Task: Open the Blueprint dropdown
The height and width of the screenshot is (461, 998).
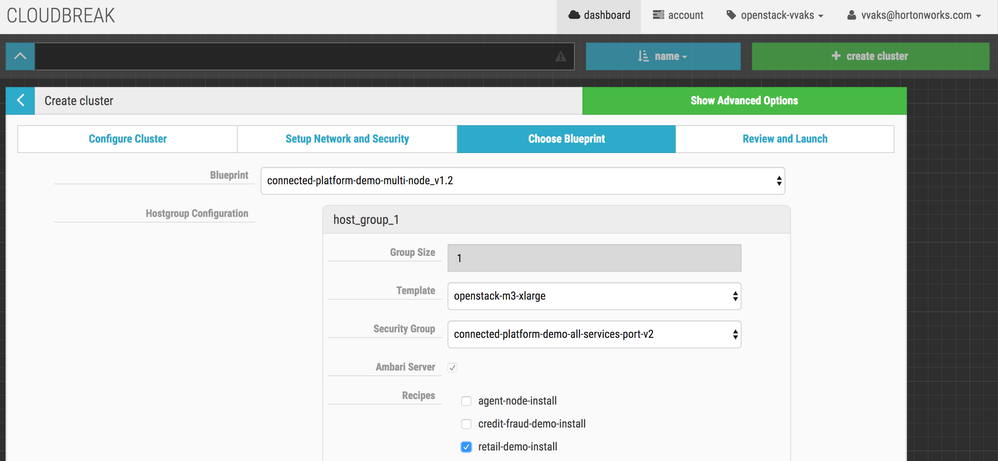Action: coord(522,181)
